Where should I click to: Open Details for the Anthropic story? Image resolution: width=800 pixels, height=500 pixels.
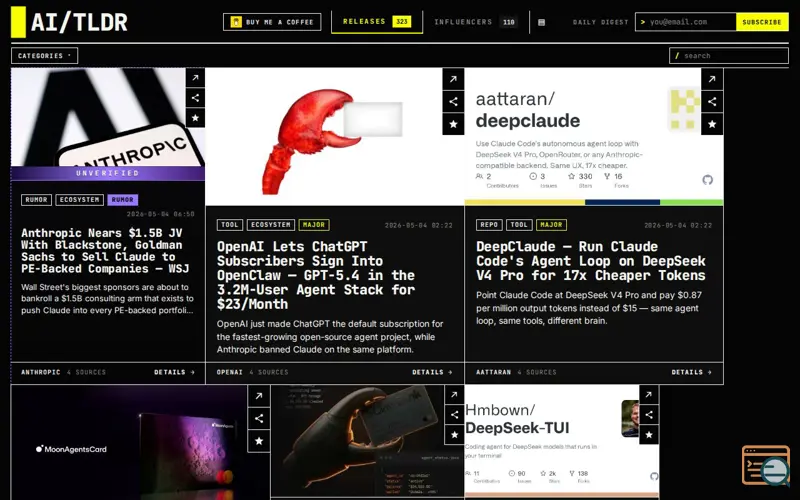174,372
